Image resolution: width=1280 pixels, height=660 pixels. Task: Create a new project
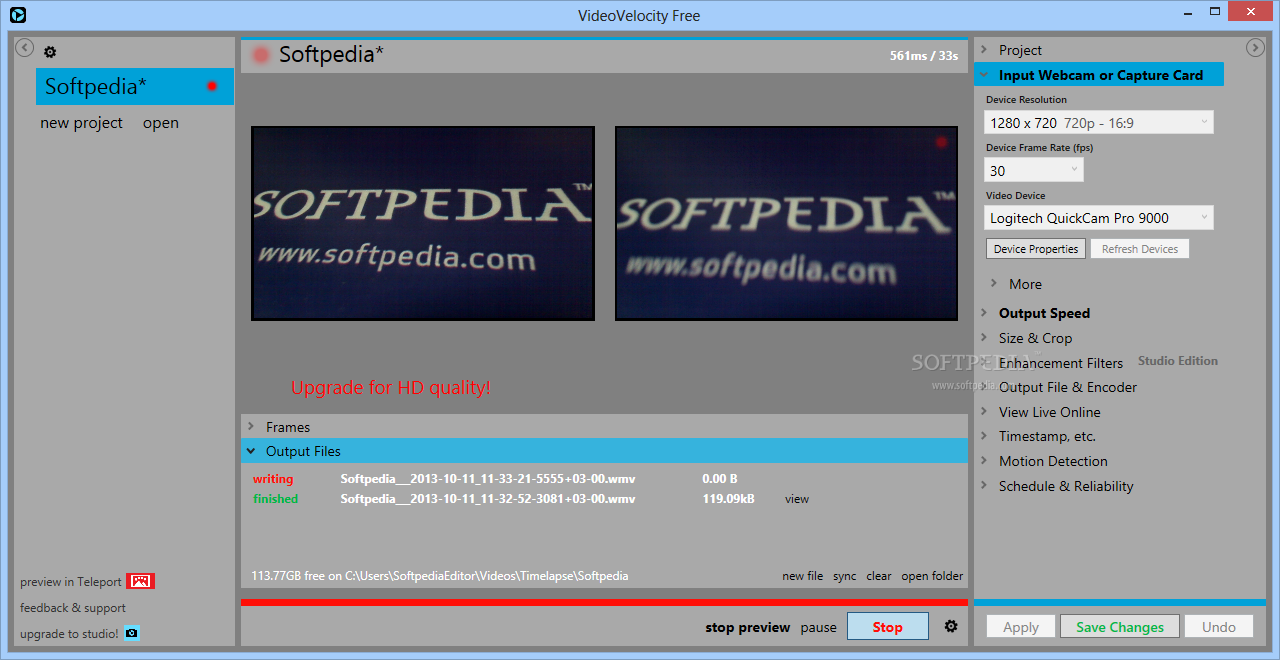[x=81, y=123]
